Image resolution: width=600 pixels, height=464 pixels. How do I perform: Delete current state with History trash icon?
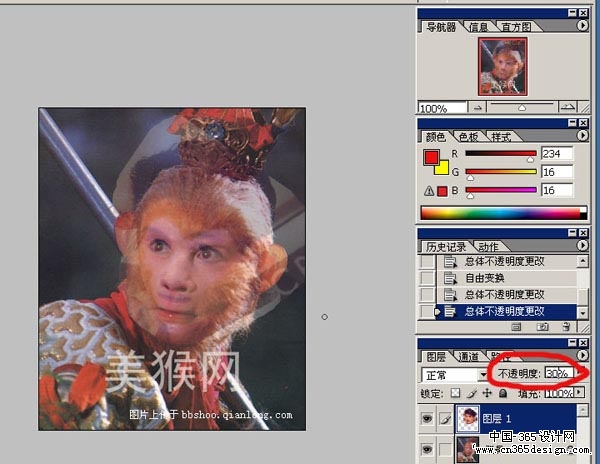click(x=566, y=326)
